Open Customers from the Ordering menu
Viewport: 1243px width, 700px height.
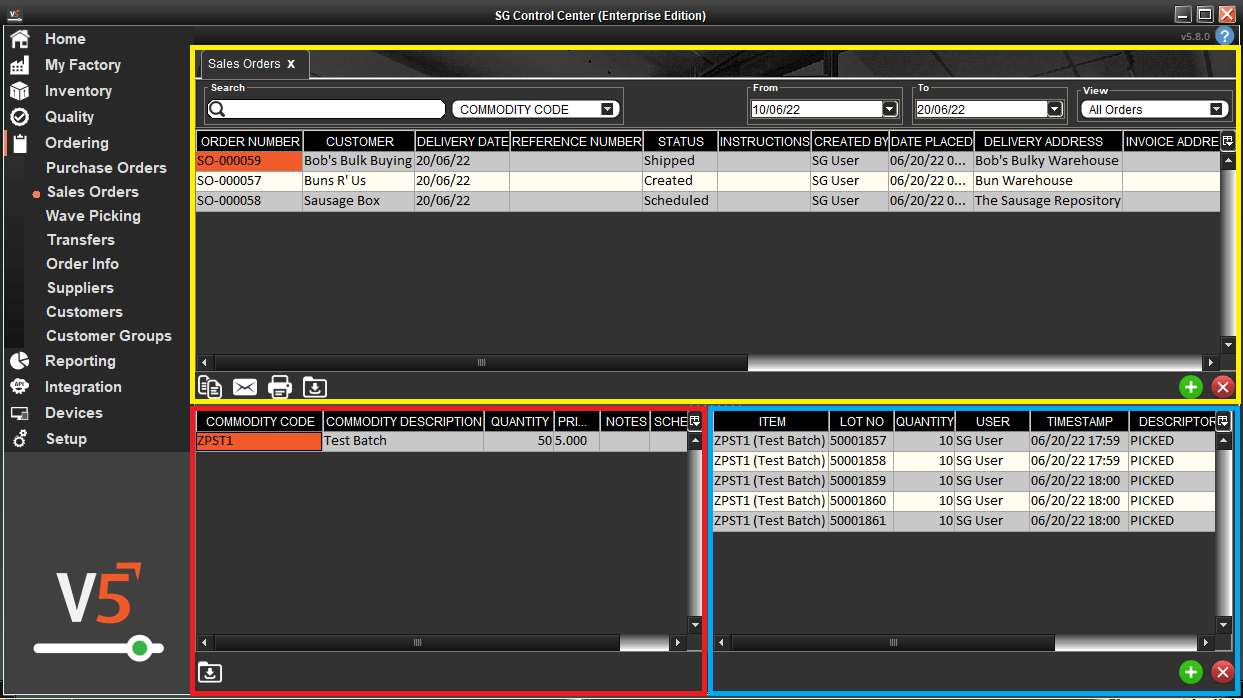[x=84, y=311]
